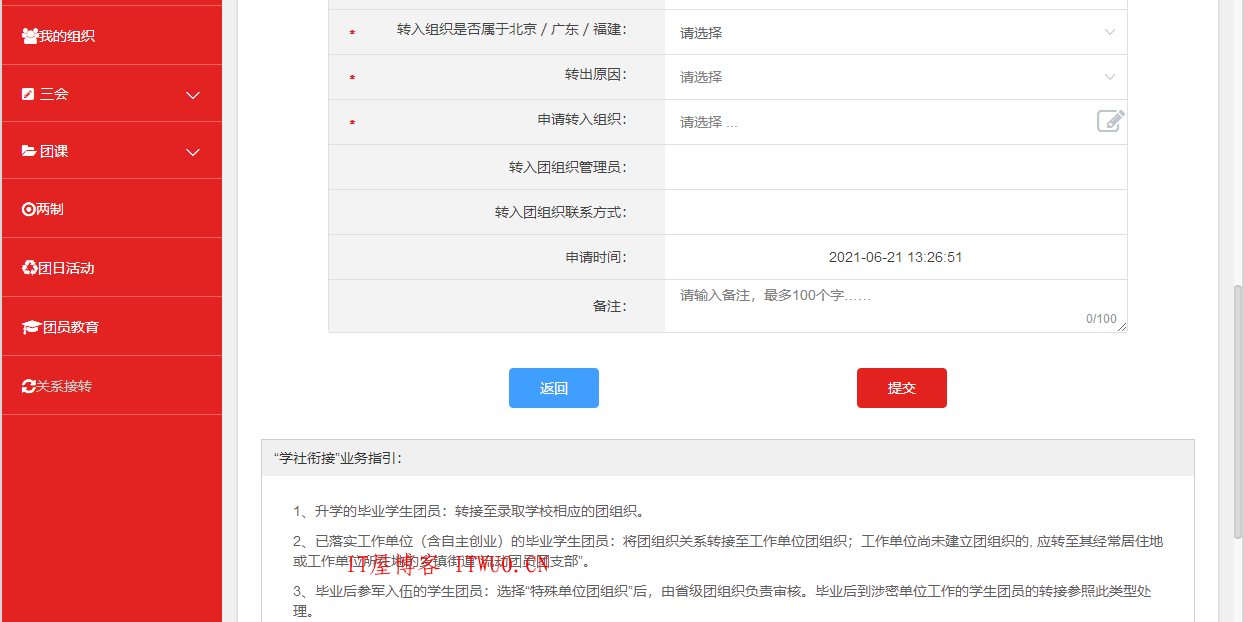This screenshot has width=1244, height=622.
Task: Open the 转入组织是否属于北京/广东/福建 dropdown
Action: [x=895, y=32]
